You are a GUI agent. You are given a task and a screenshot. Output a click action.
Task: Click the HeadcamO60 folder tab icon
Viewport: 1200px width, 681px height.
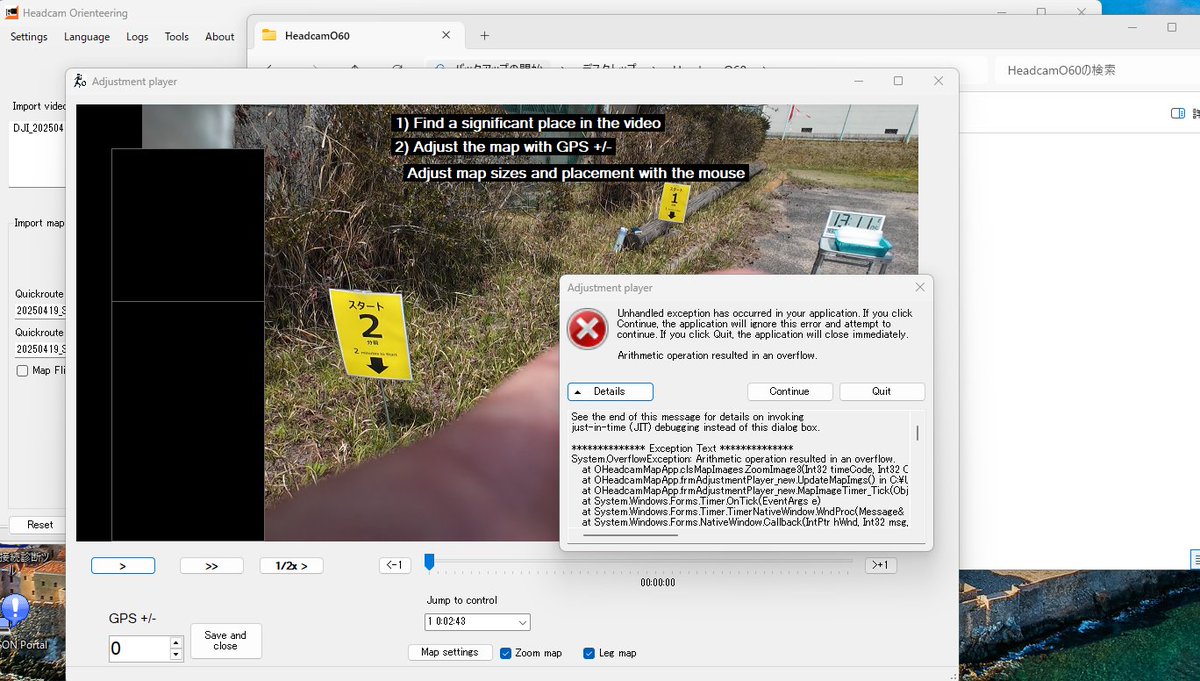point(268,35)
